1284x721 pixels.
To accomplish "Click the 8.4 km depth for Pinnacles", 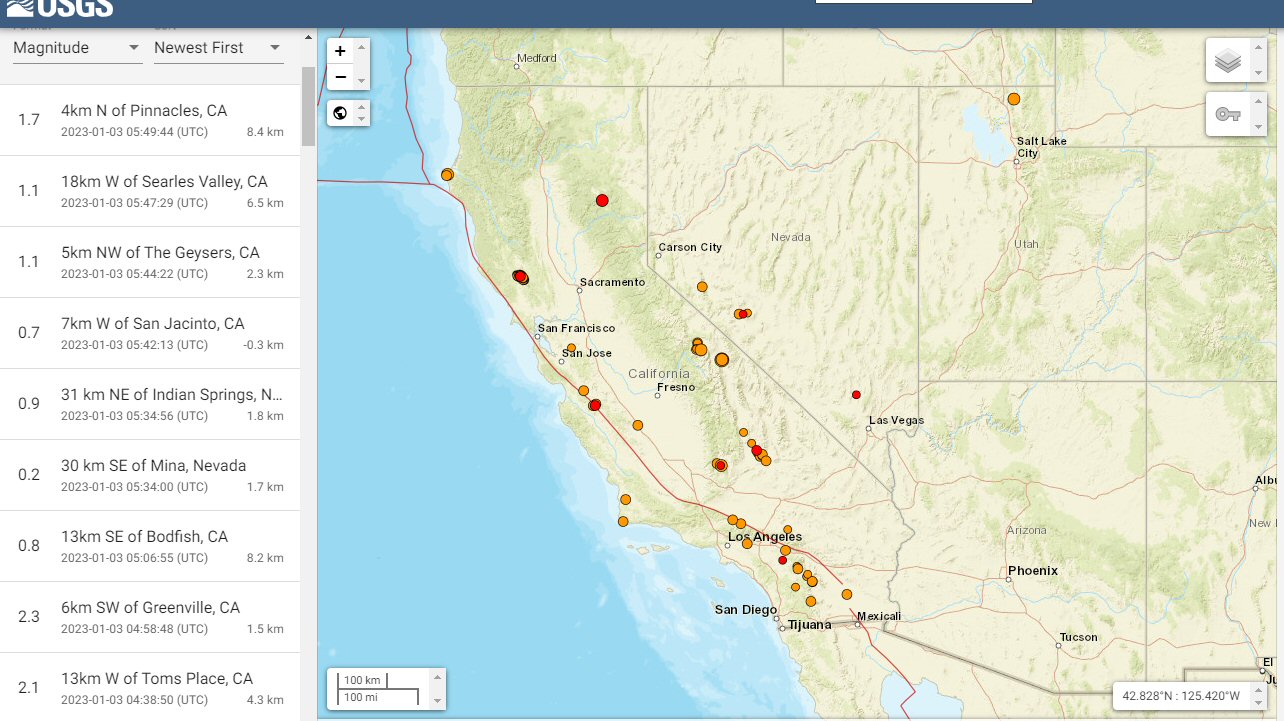I will point(265,132).
